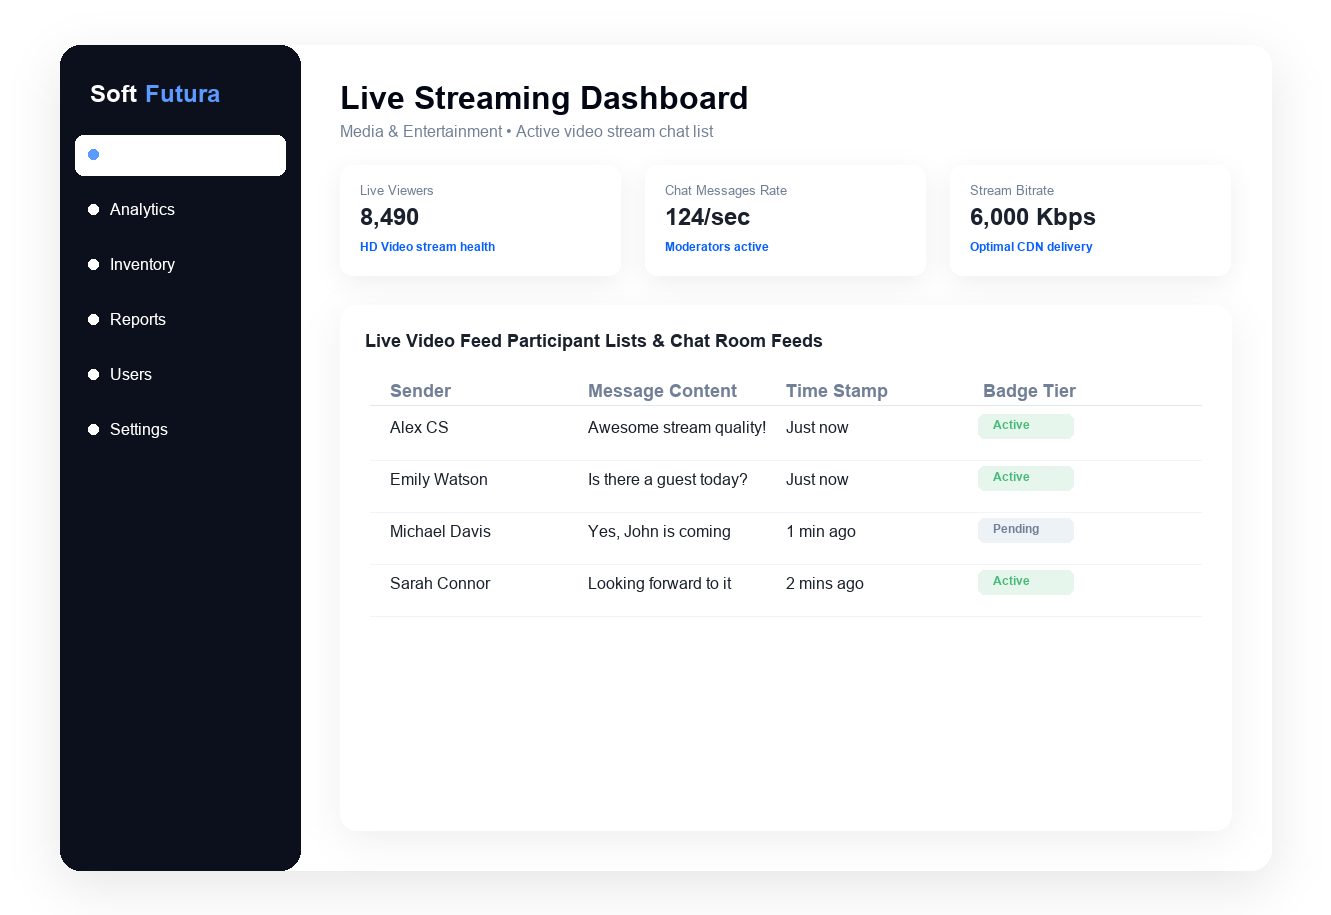This screenshot has height=915, width=1331.
Task: Open the Live Viewers stat card
Action: (x=480, y=220)
